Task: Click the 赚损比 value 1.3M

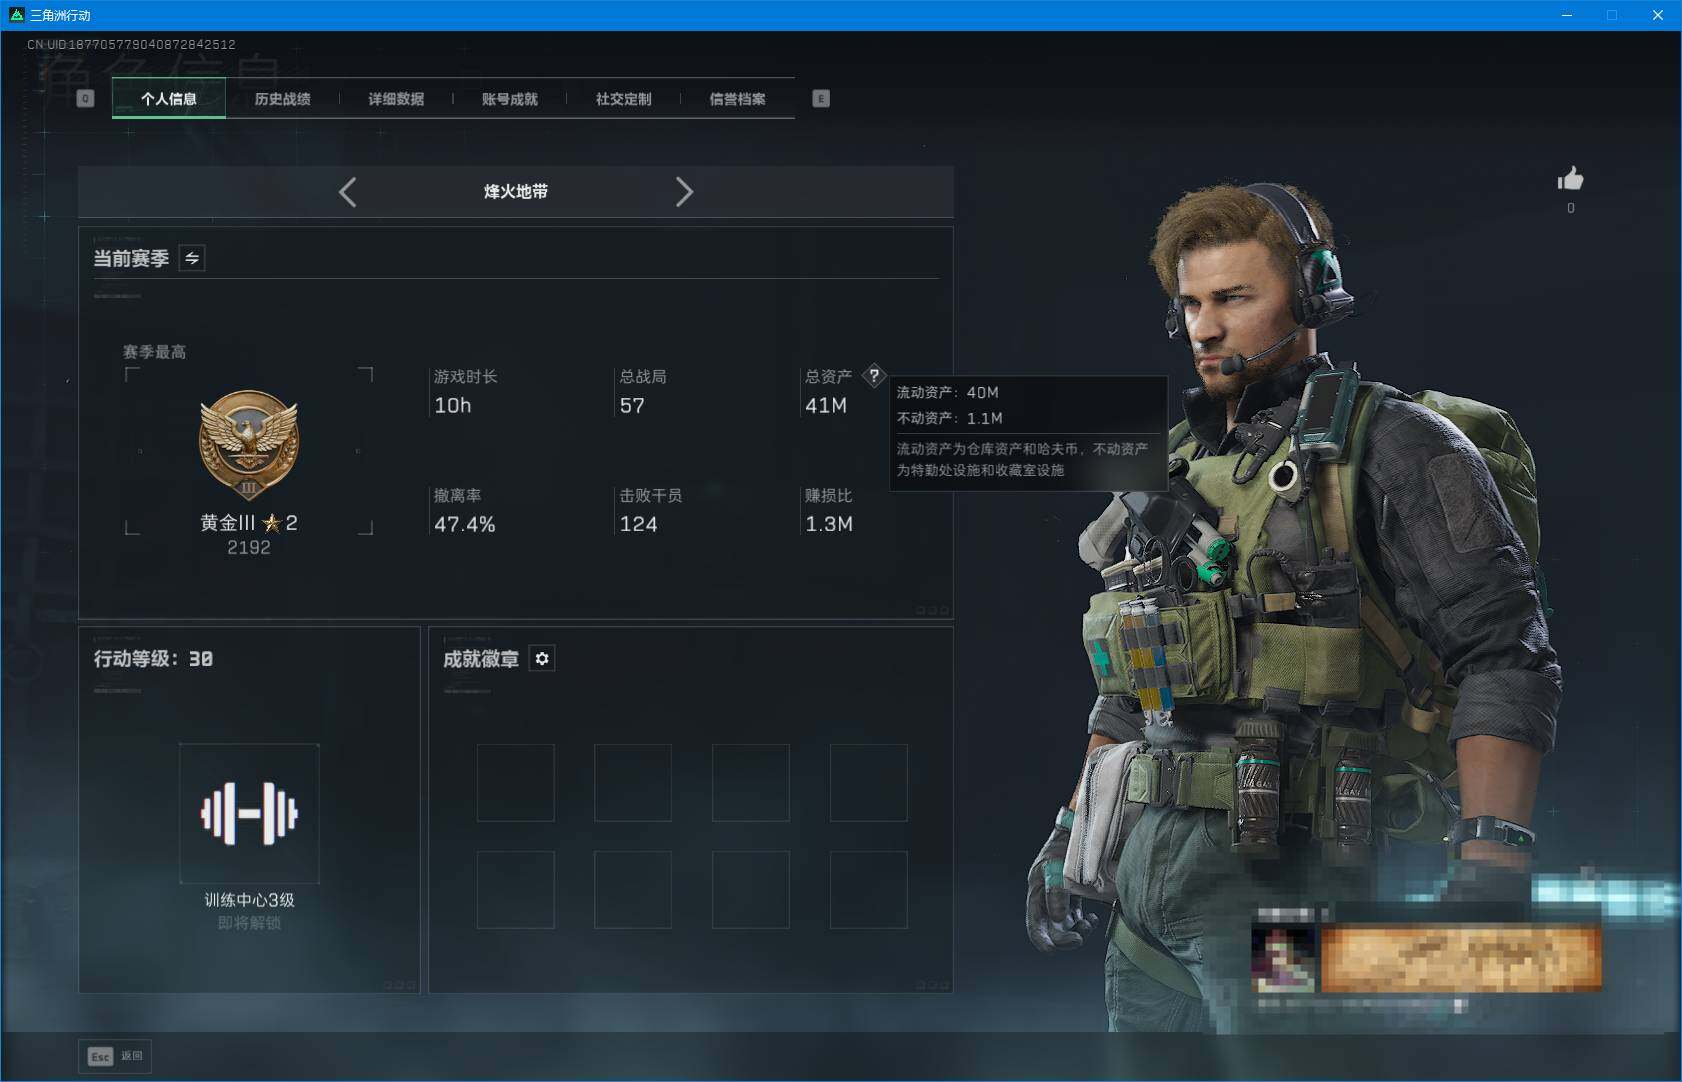Action: click(x=829, y=524)
